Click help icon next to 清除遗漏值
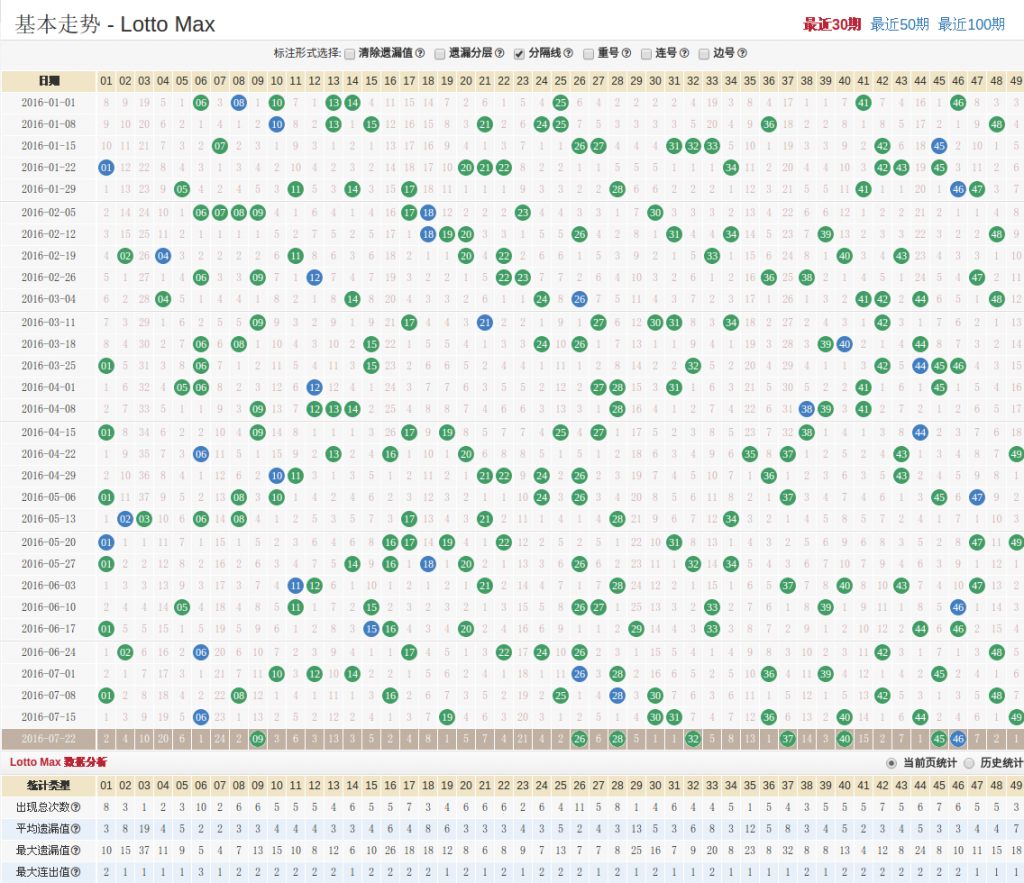The width and height of the screenshot is (1024, 883). pyautogui.click(x=420, y=54)
